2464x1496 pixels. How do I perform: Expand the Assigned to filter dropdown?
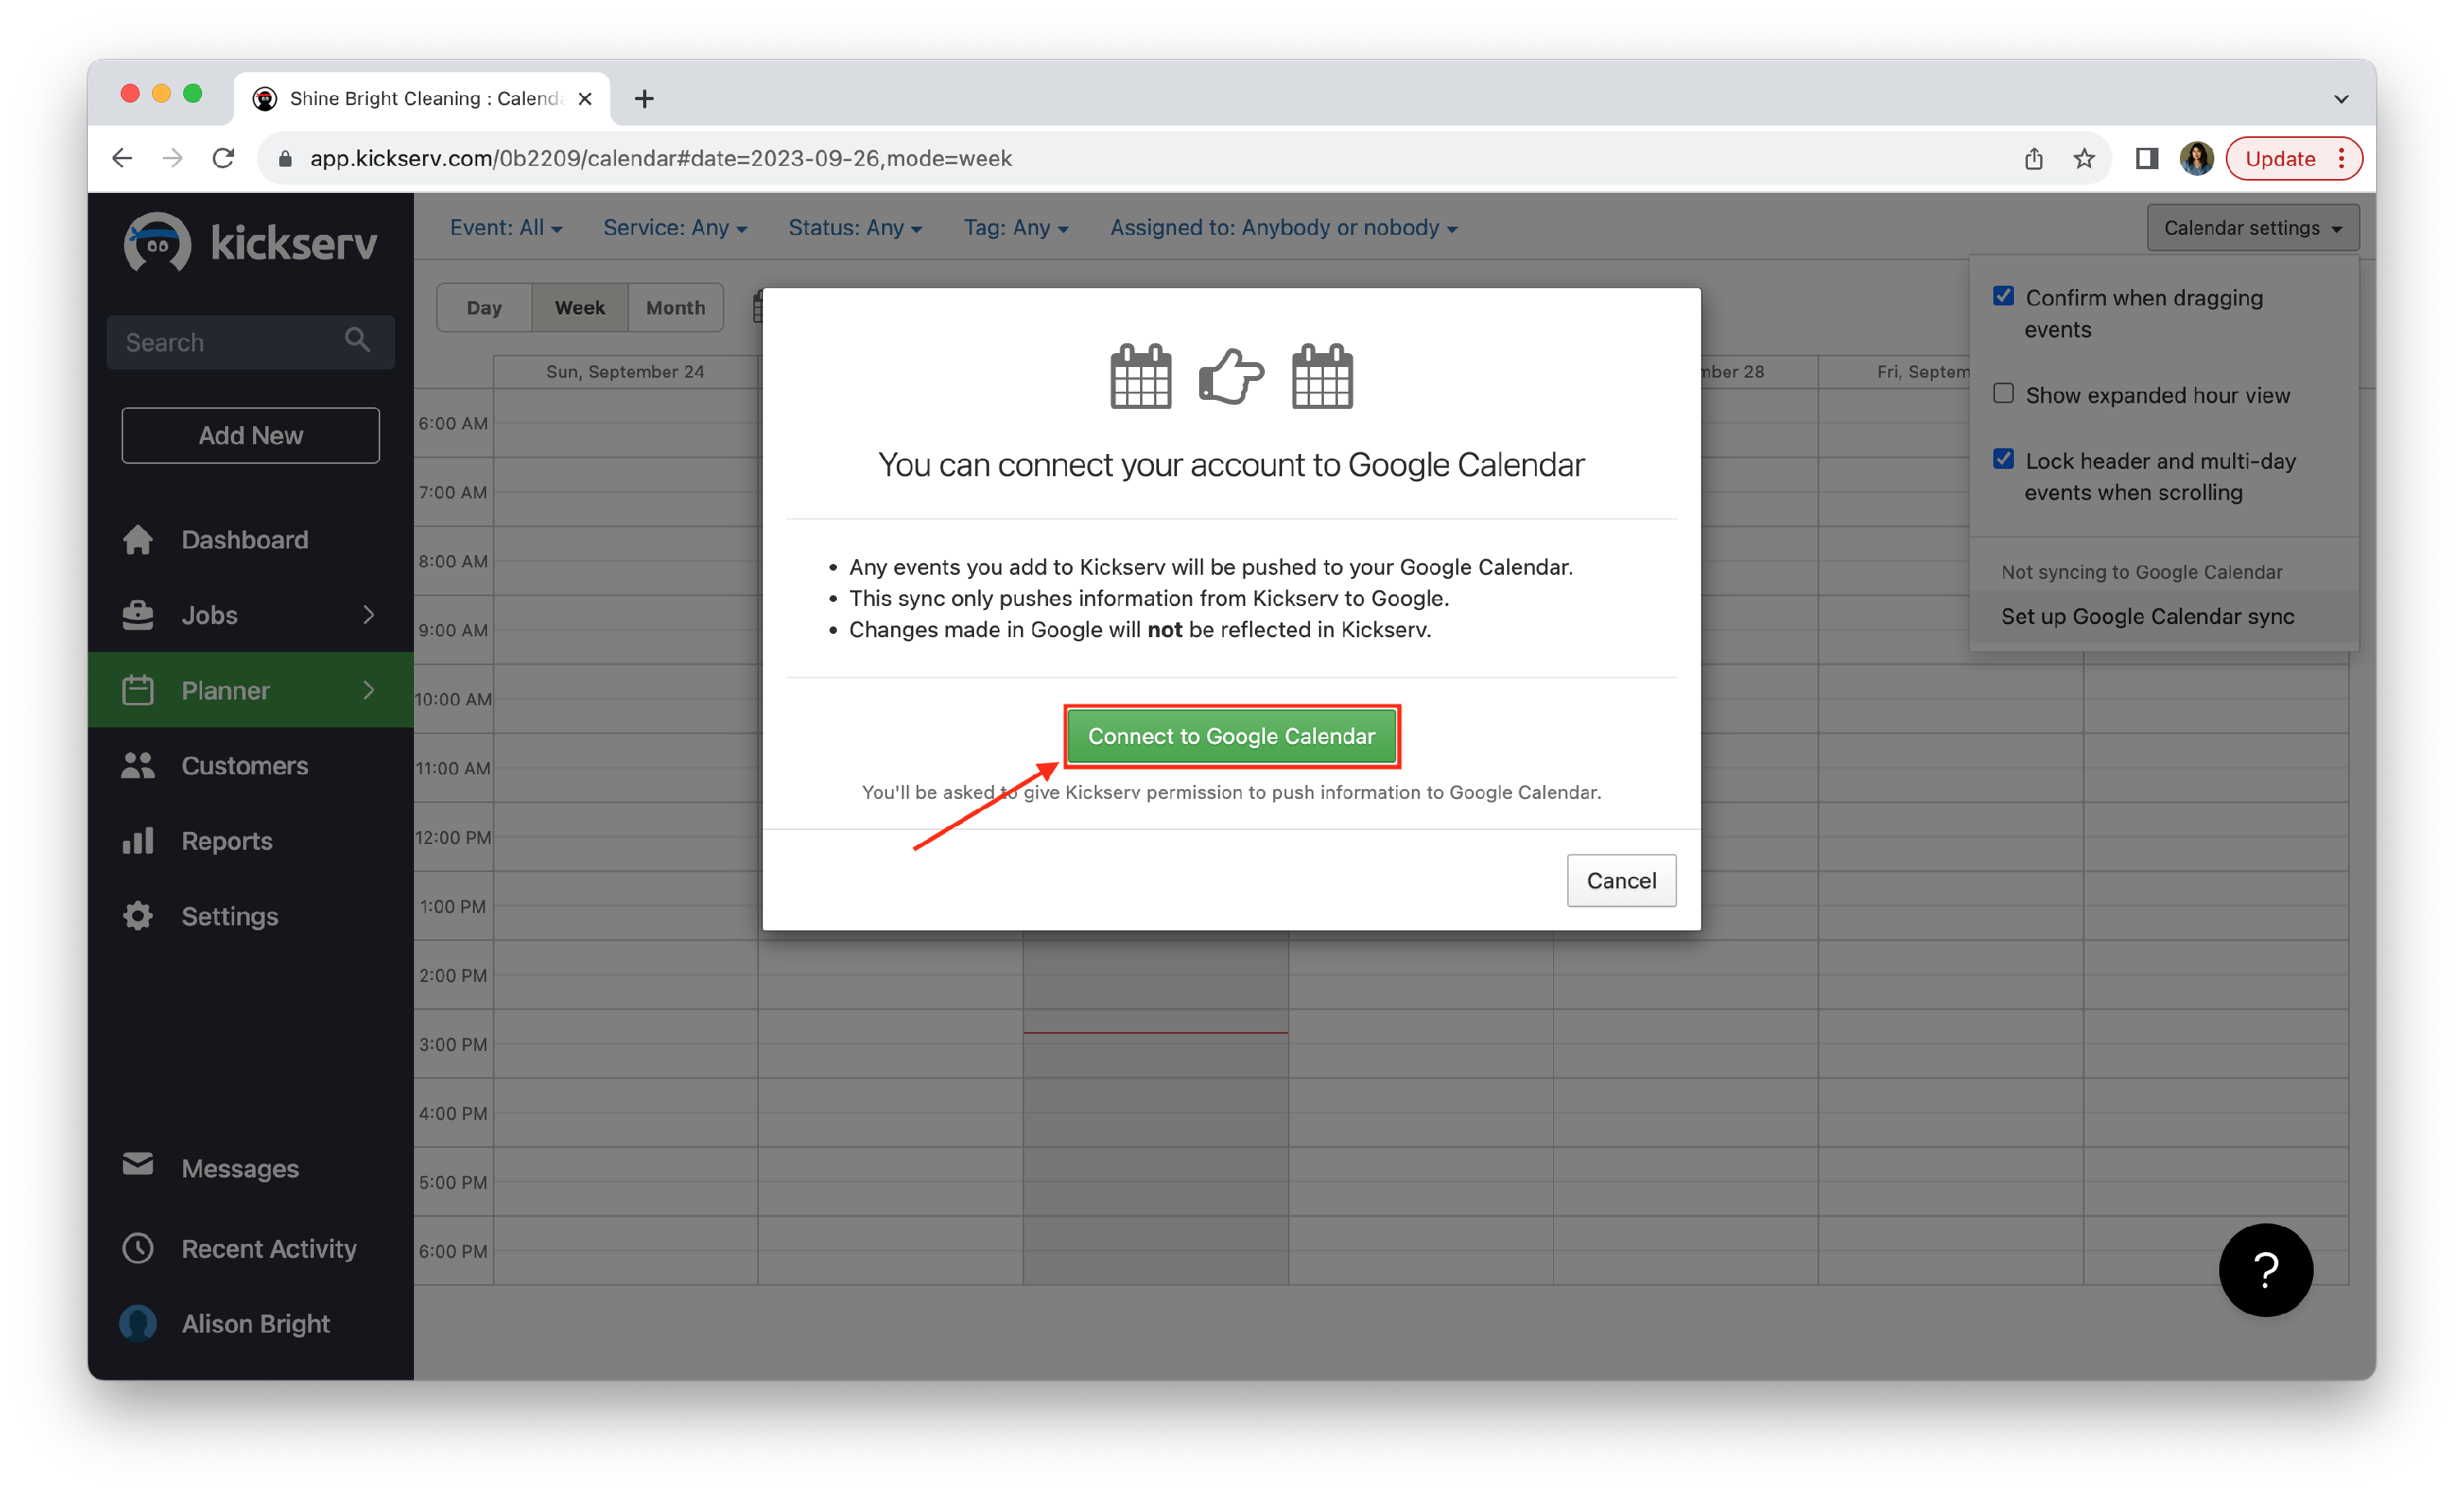(x=1283, y=228)
